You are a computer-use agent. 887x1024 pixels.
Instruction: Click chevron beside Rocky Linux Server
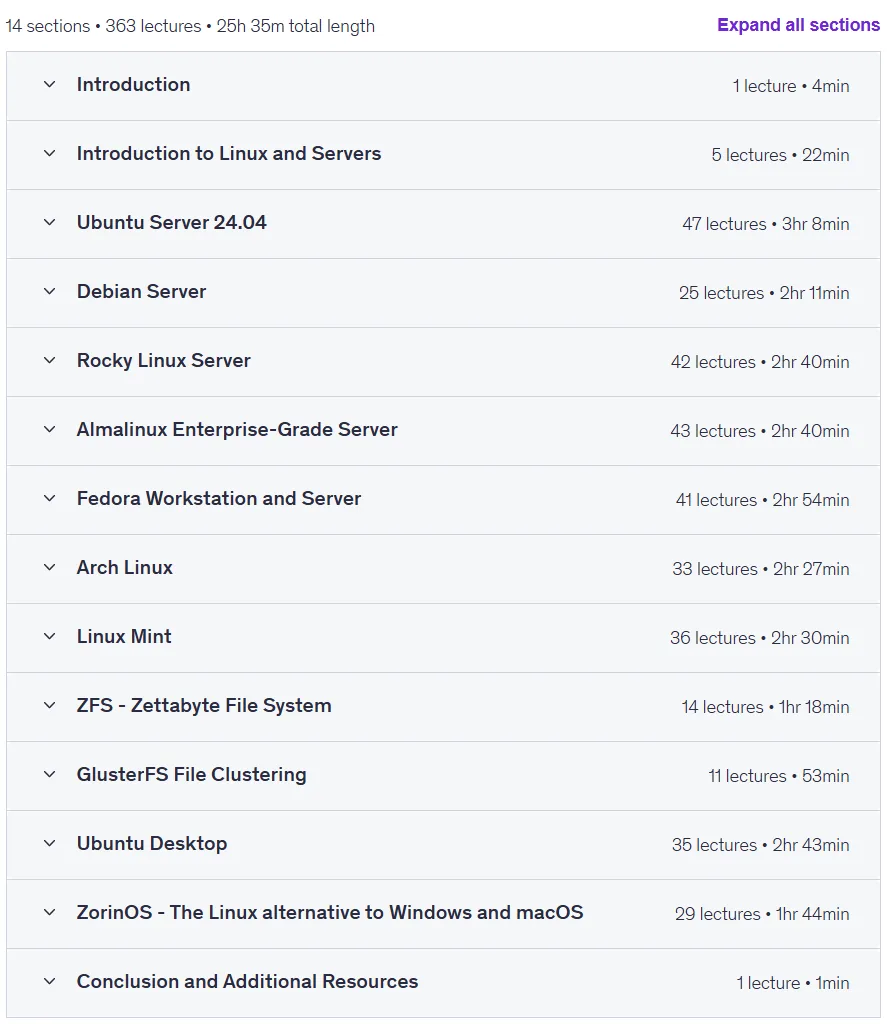click(x=50, y=360)
